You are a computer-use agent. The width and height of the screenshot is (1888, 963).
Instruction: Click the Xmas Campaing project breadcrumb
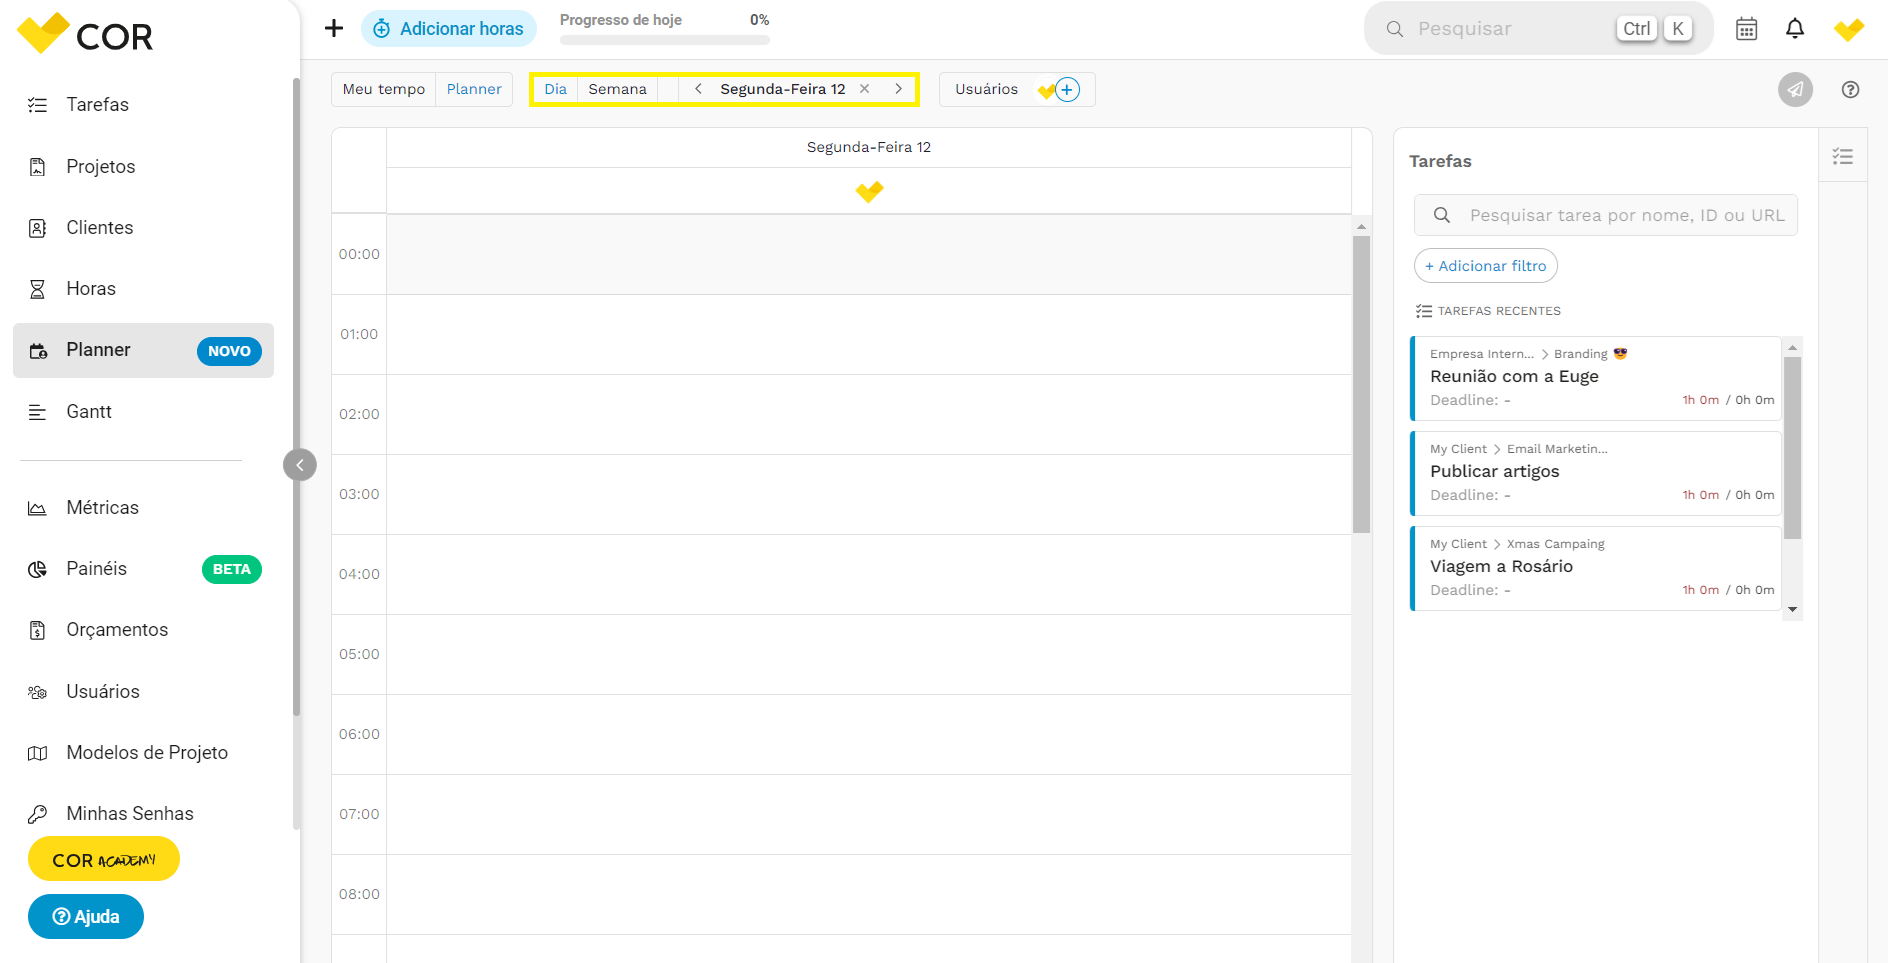tap(1556, 544)
